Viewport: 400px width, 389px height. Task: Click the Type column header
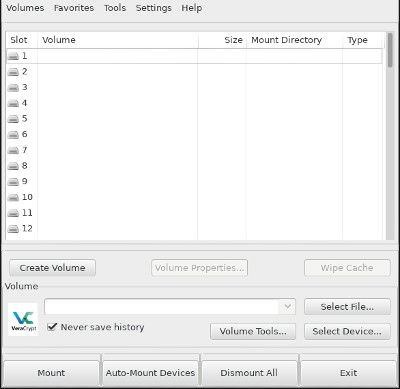(363, 40)
